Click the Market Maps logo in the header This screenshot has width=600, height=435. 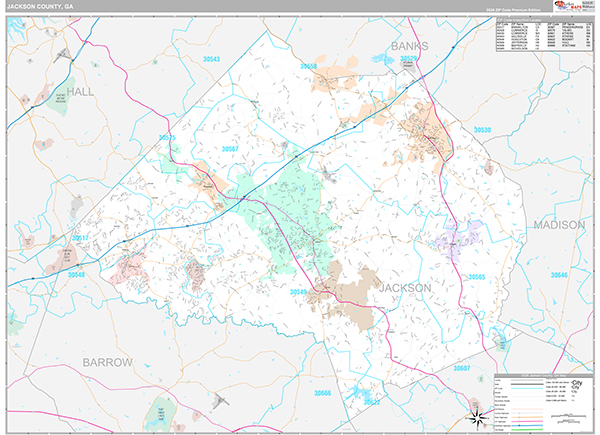point(567,6)
